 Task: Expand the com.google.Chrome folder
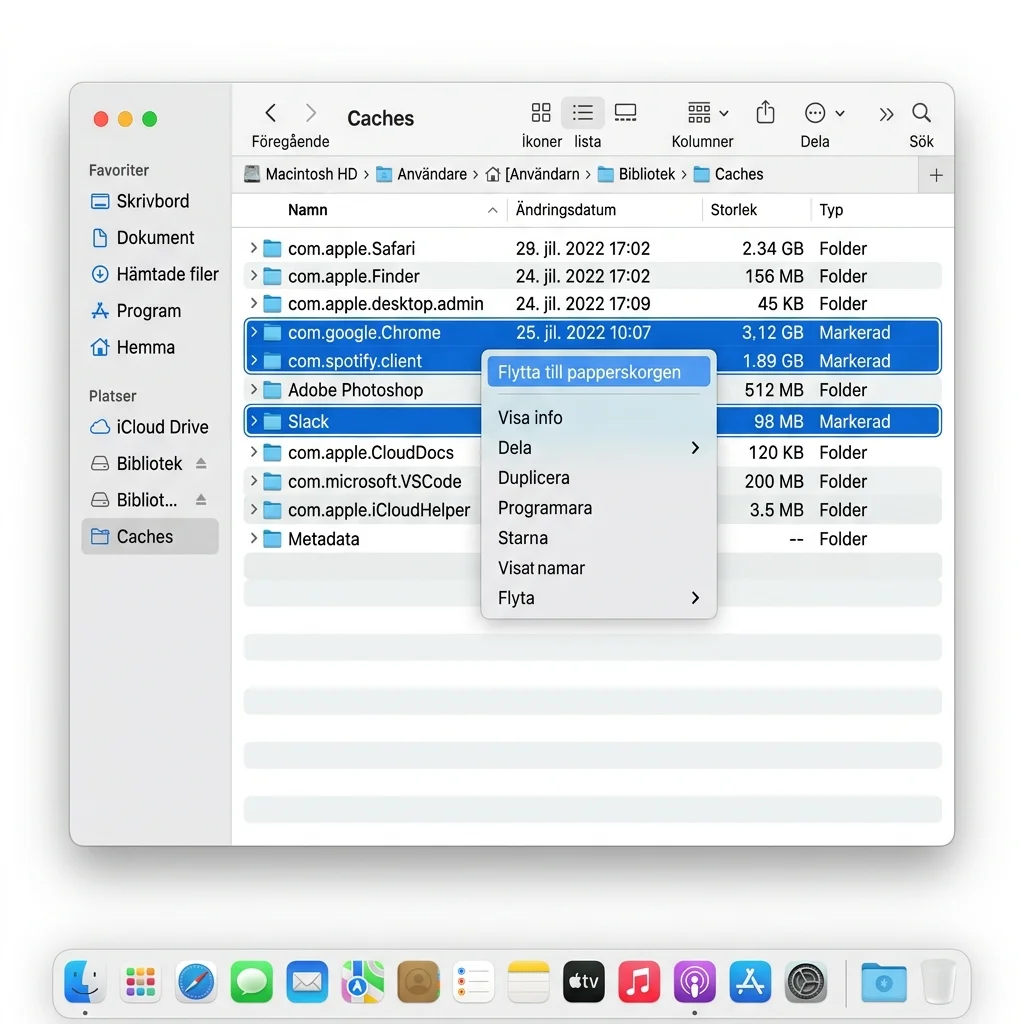(x=253, y=332)
